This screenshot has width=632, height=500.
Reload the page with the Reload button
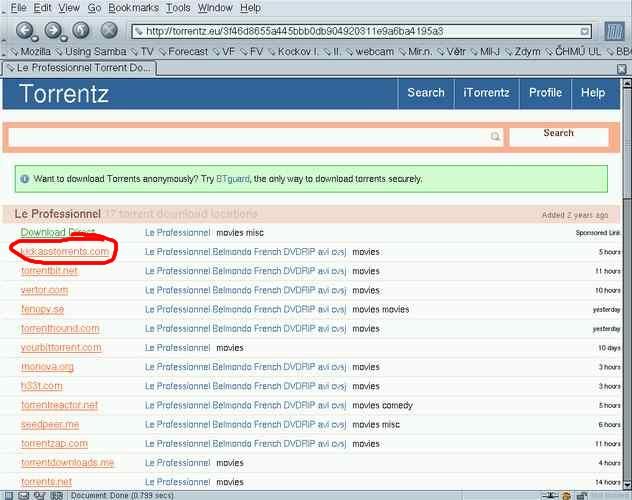click(81, 30)
